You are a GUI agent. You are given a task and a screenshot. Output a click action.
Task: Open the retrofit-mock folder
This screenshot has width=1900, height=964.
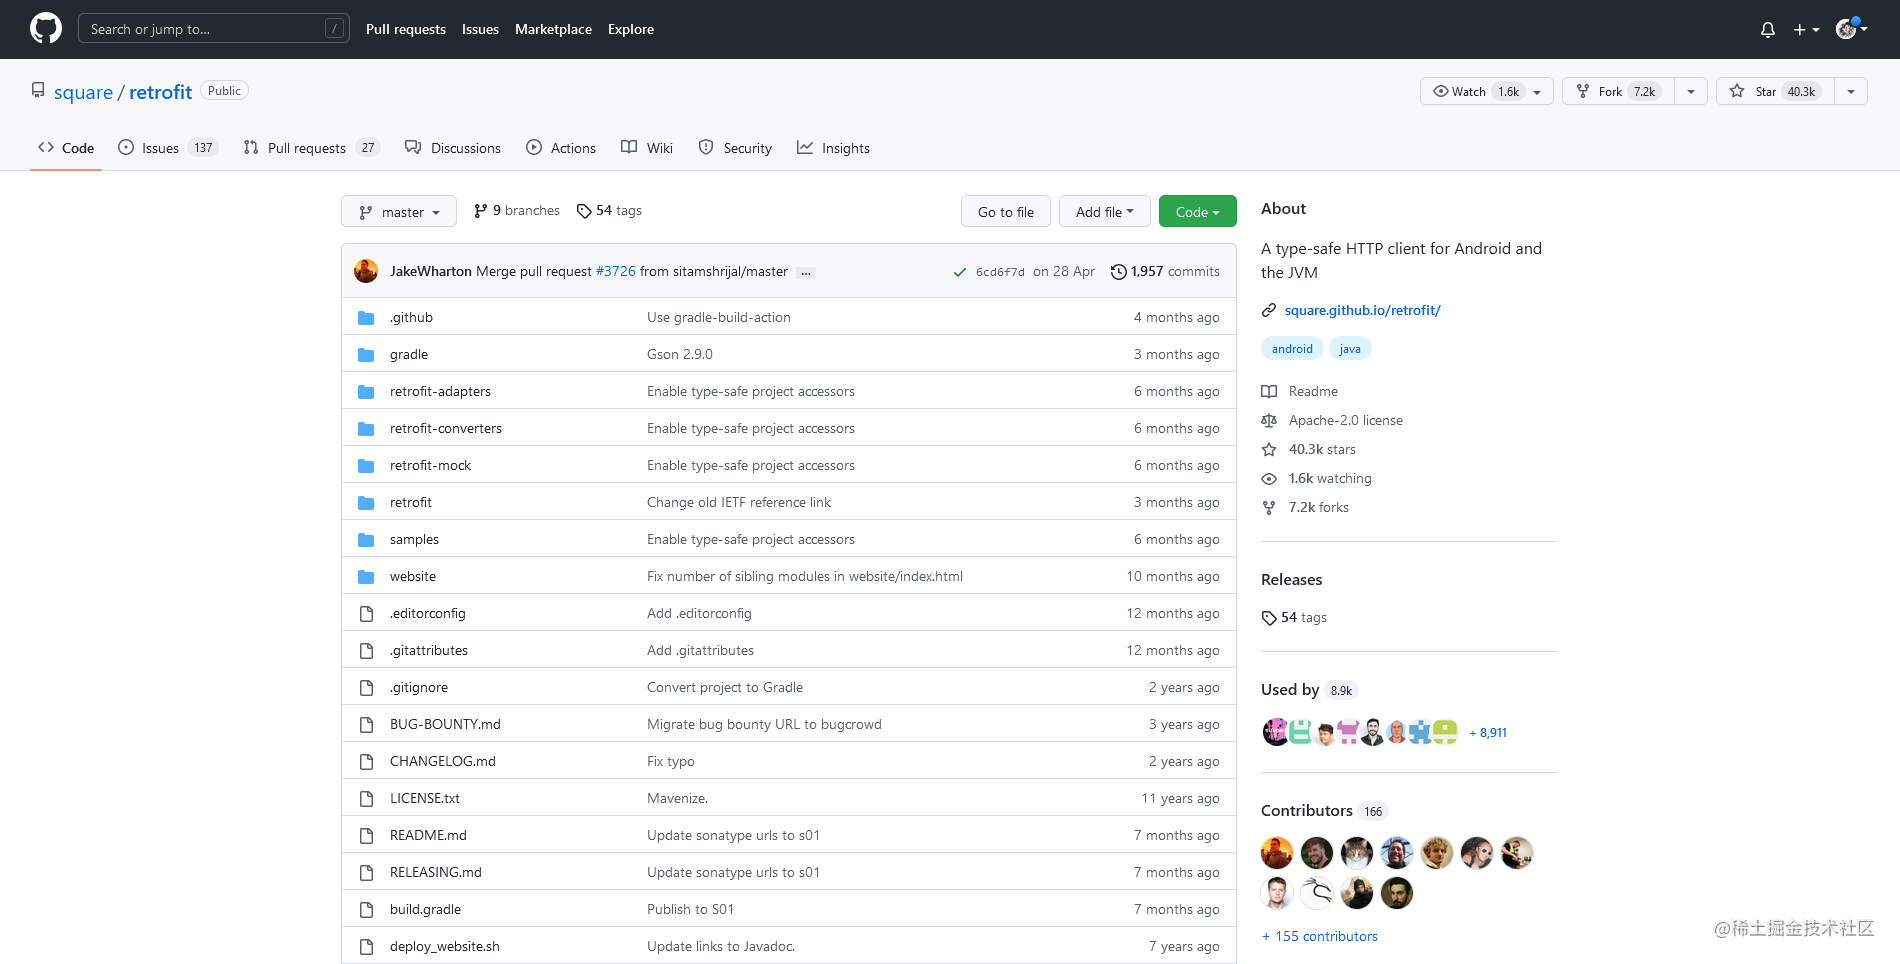tap(430, 465)
